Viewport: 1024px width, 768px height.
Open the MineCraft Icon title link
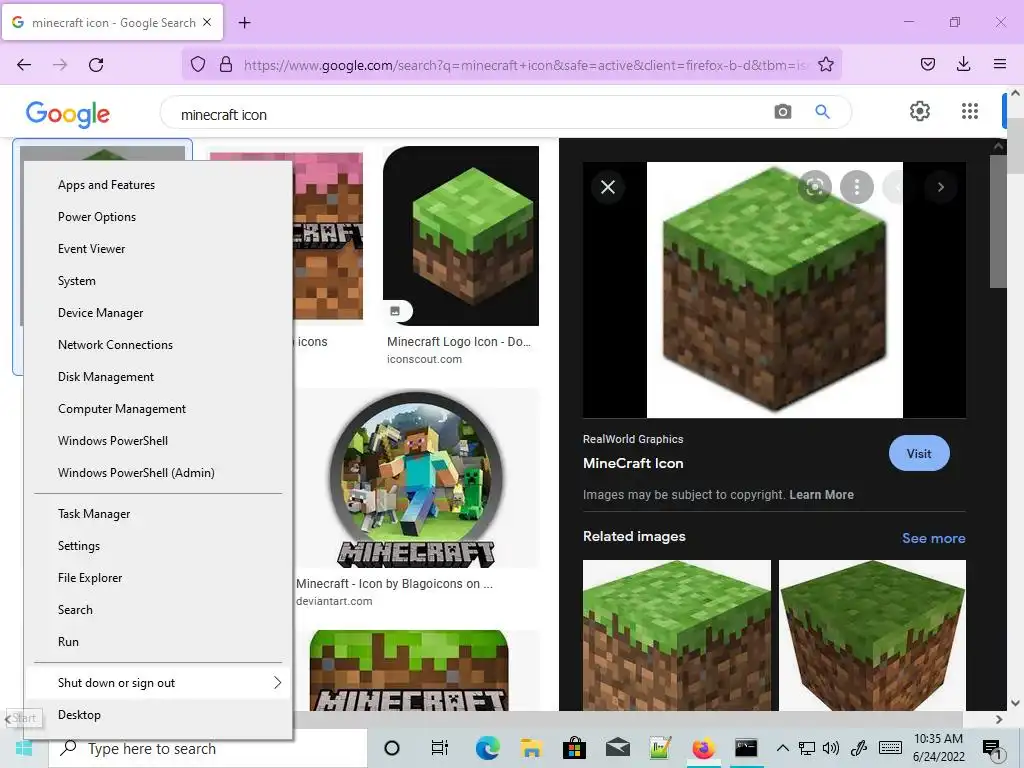[x=633, y=463]
